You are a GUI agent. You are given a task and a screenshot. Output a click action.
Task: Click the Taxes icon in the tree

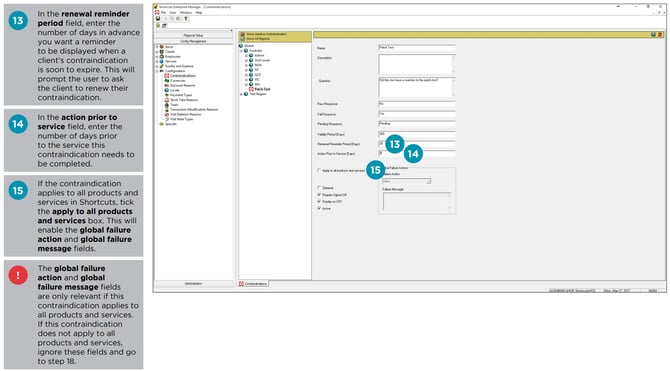[167, 105]
